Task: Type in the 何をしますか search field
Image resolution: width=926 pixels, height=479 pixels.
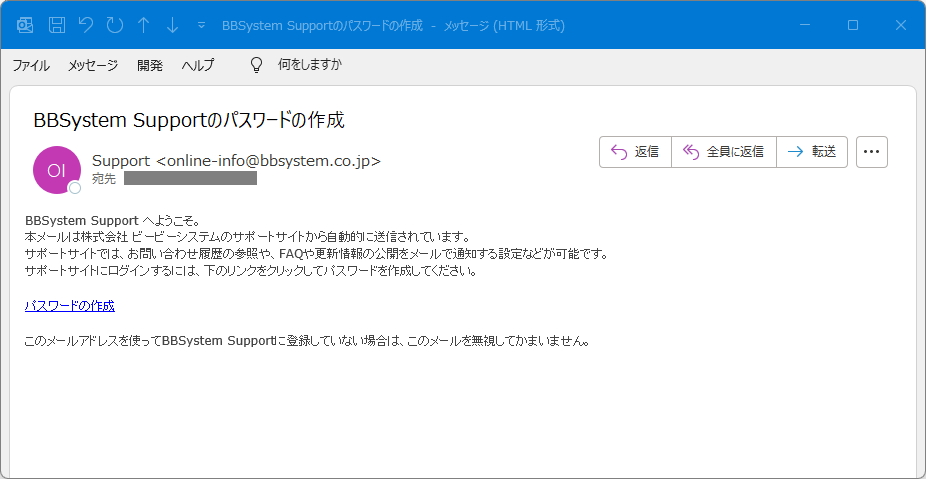Action: click(310, 65)
